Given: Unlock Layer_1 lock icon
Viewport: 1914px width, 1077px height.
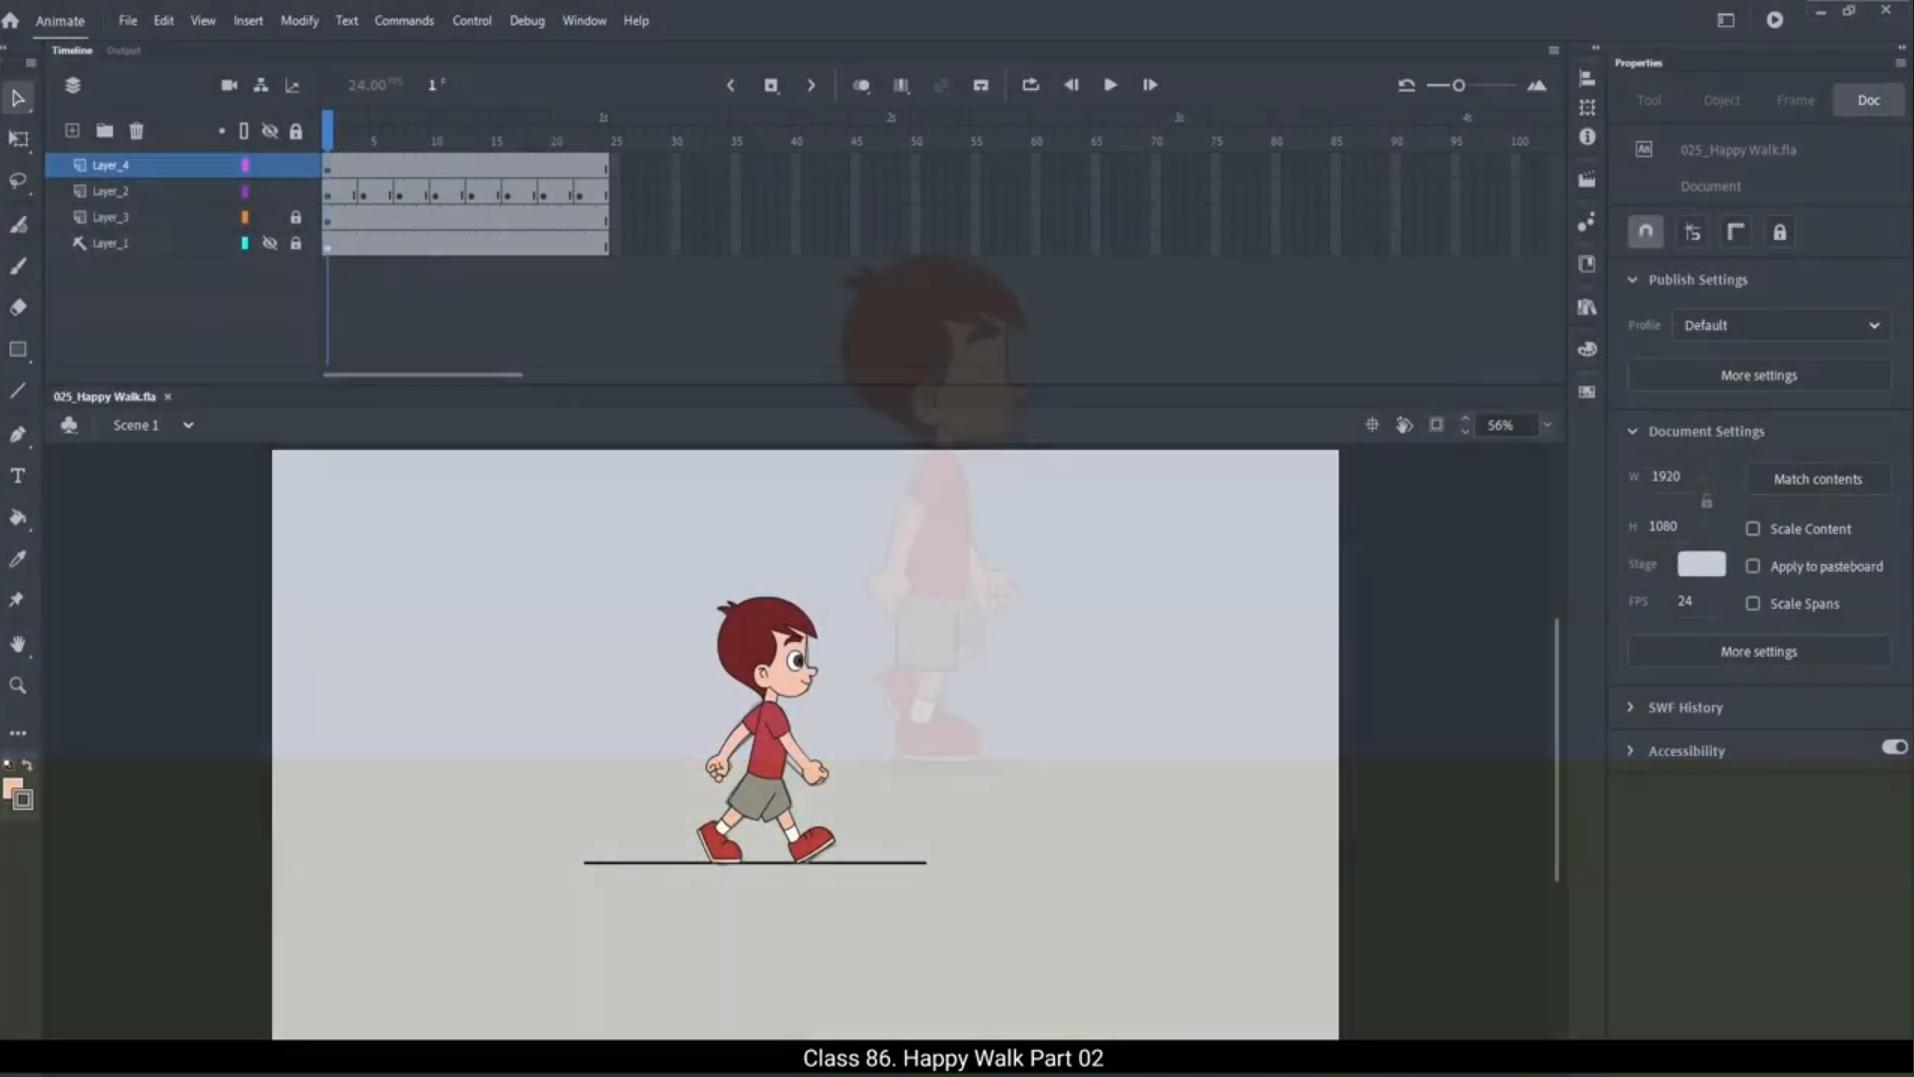Looking at the screenshot, I should tap(296, 243).
